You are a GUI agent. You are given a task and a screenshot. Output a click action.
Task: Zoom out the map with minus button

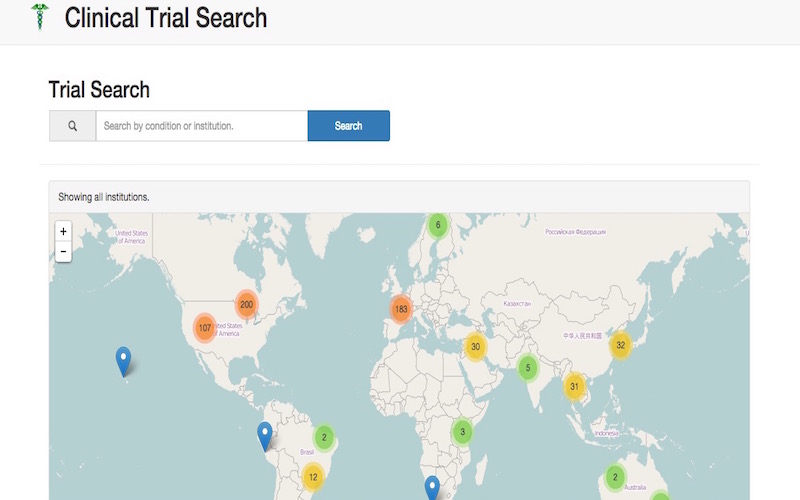coord(63,252)
